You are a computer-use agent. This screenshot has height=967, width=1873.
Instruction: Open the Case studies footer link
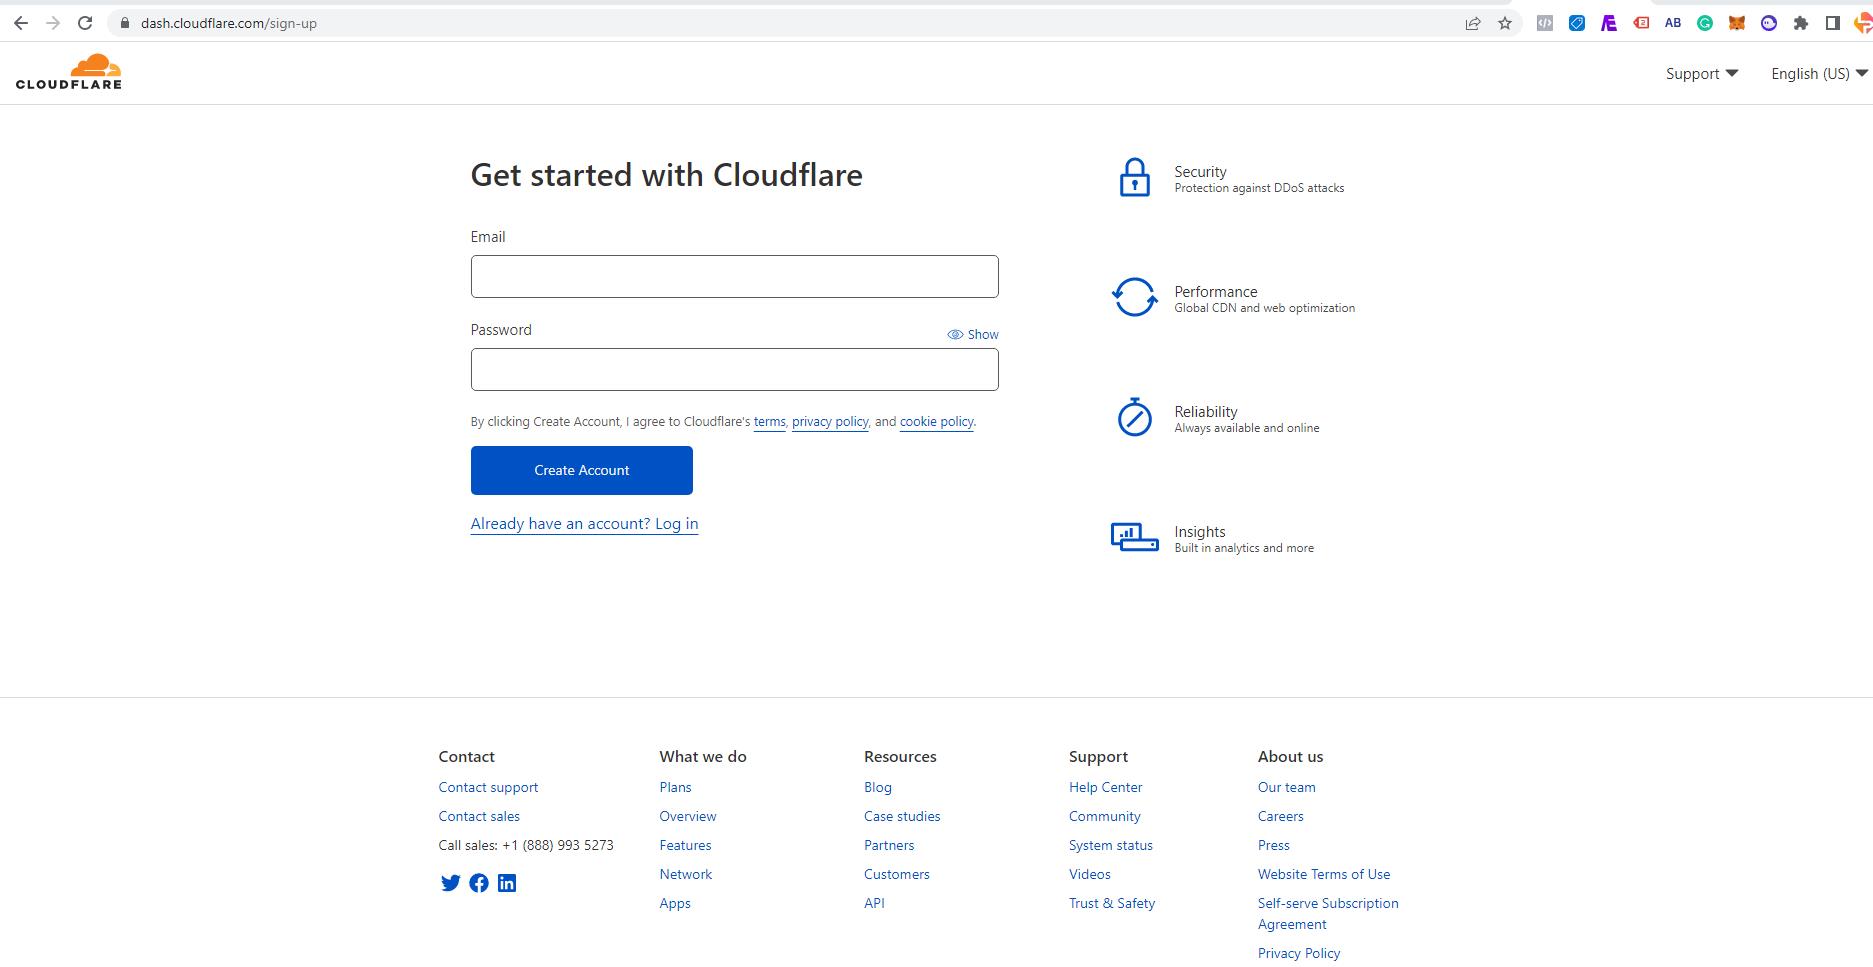point(902,817)
